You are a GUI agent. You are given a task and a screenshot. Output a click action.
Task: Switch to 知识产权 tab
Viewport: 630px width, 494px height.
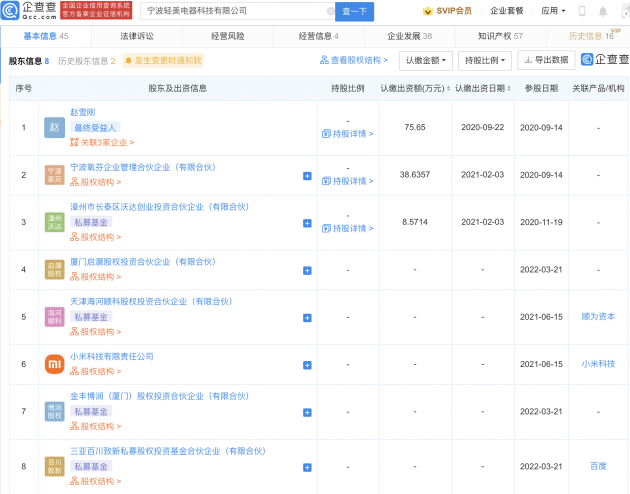pos(500,36)
